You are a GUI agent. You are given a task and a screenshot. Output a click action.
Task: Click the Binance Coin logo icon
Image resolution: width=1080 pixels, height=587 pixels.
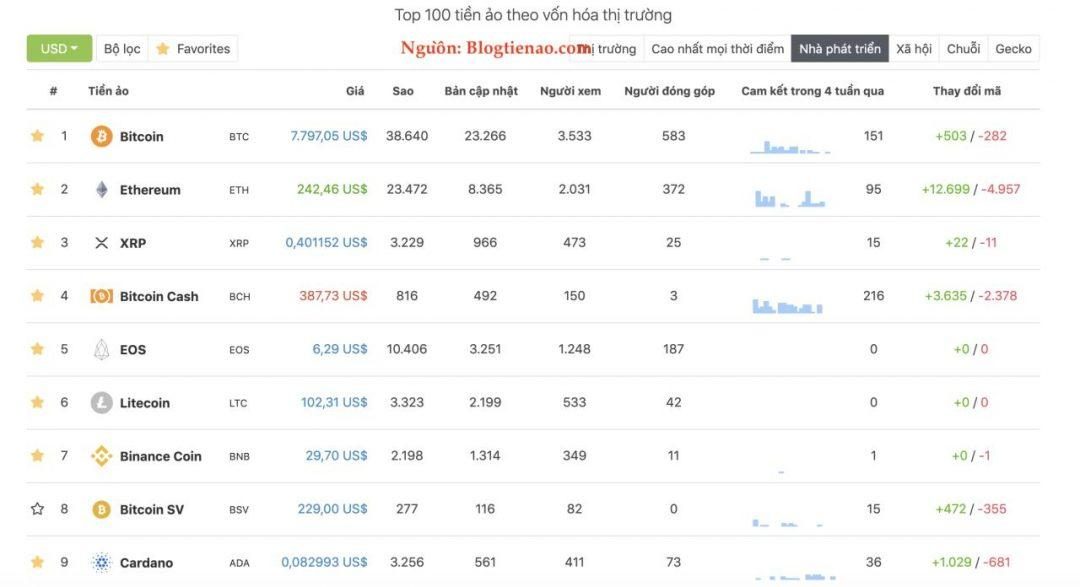pos(101,456)
